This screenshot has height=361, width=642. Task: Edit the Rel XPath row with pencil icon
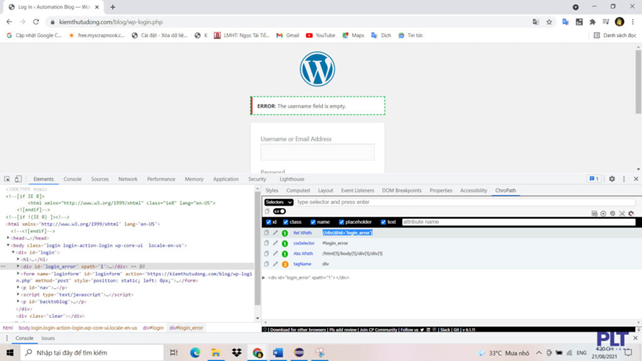click(275, 232)
